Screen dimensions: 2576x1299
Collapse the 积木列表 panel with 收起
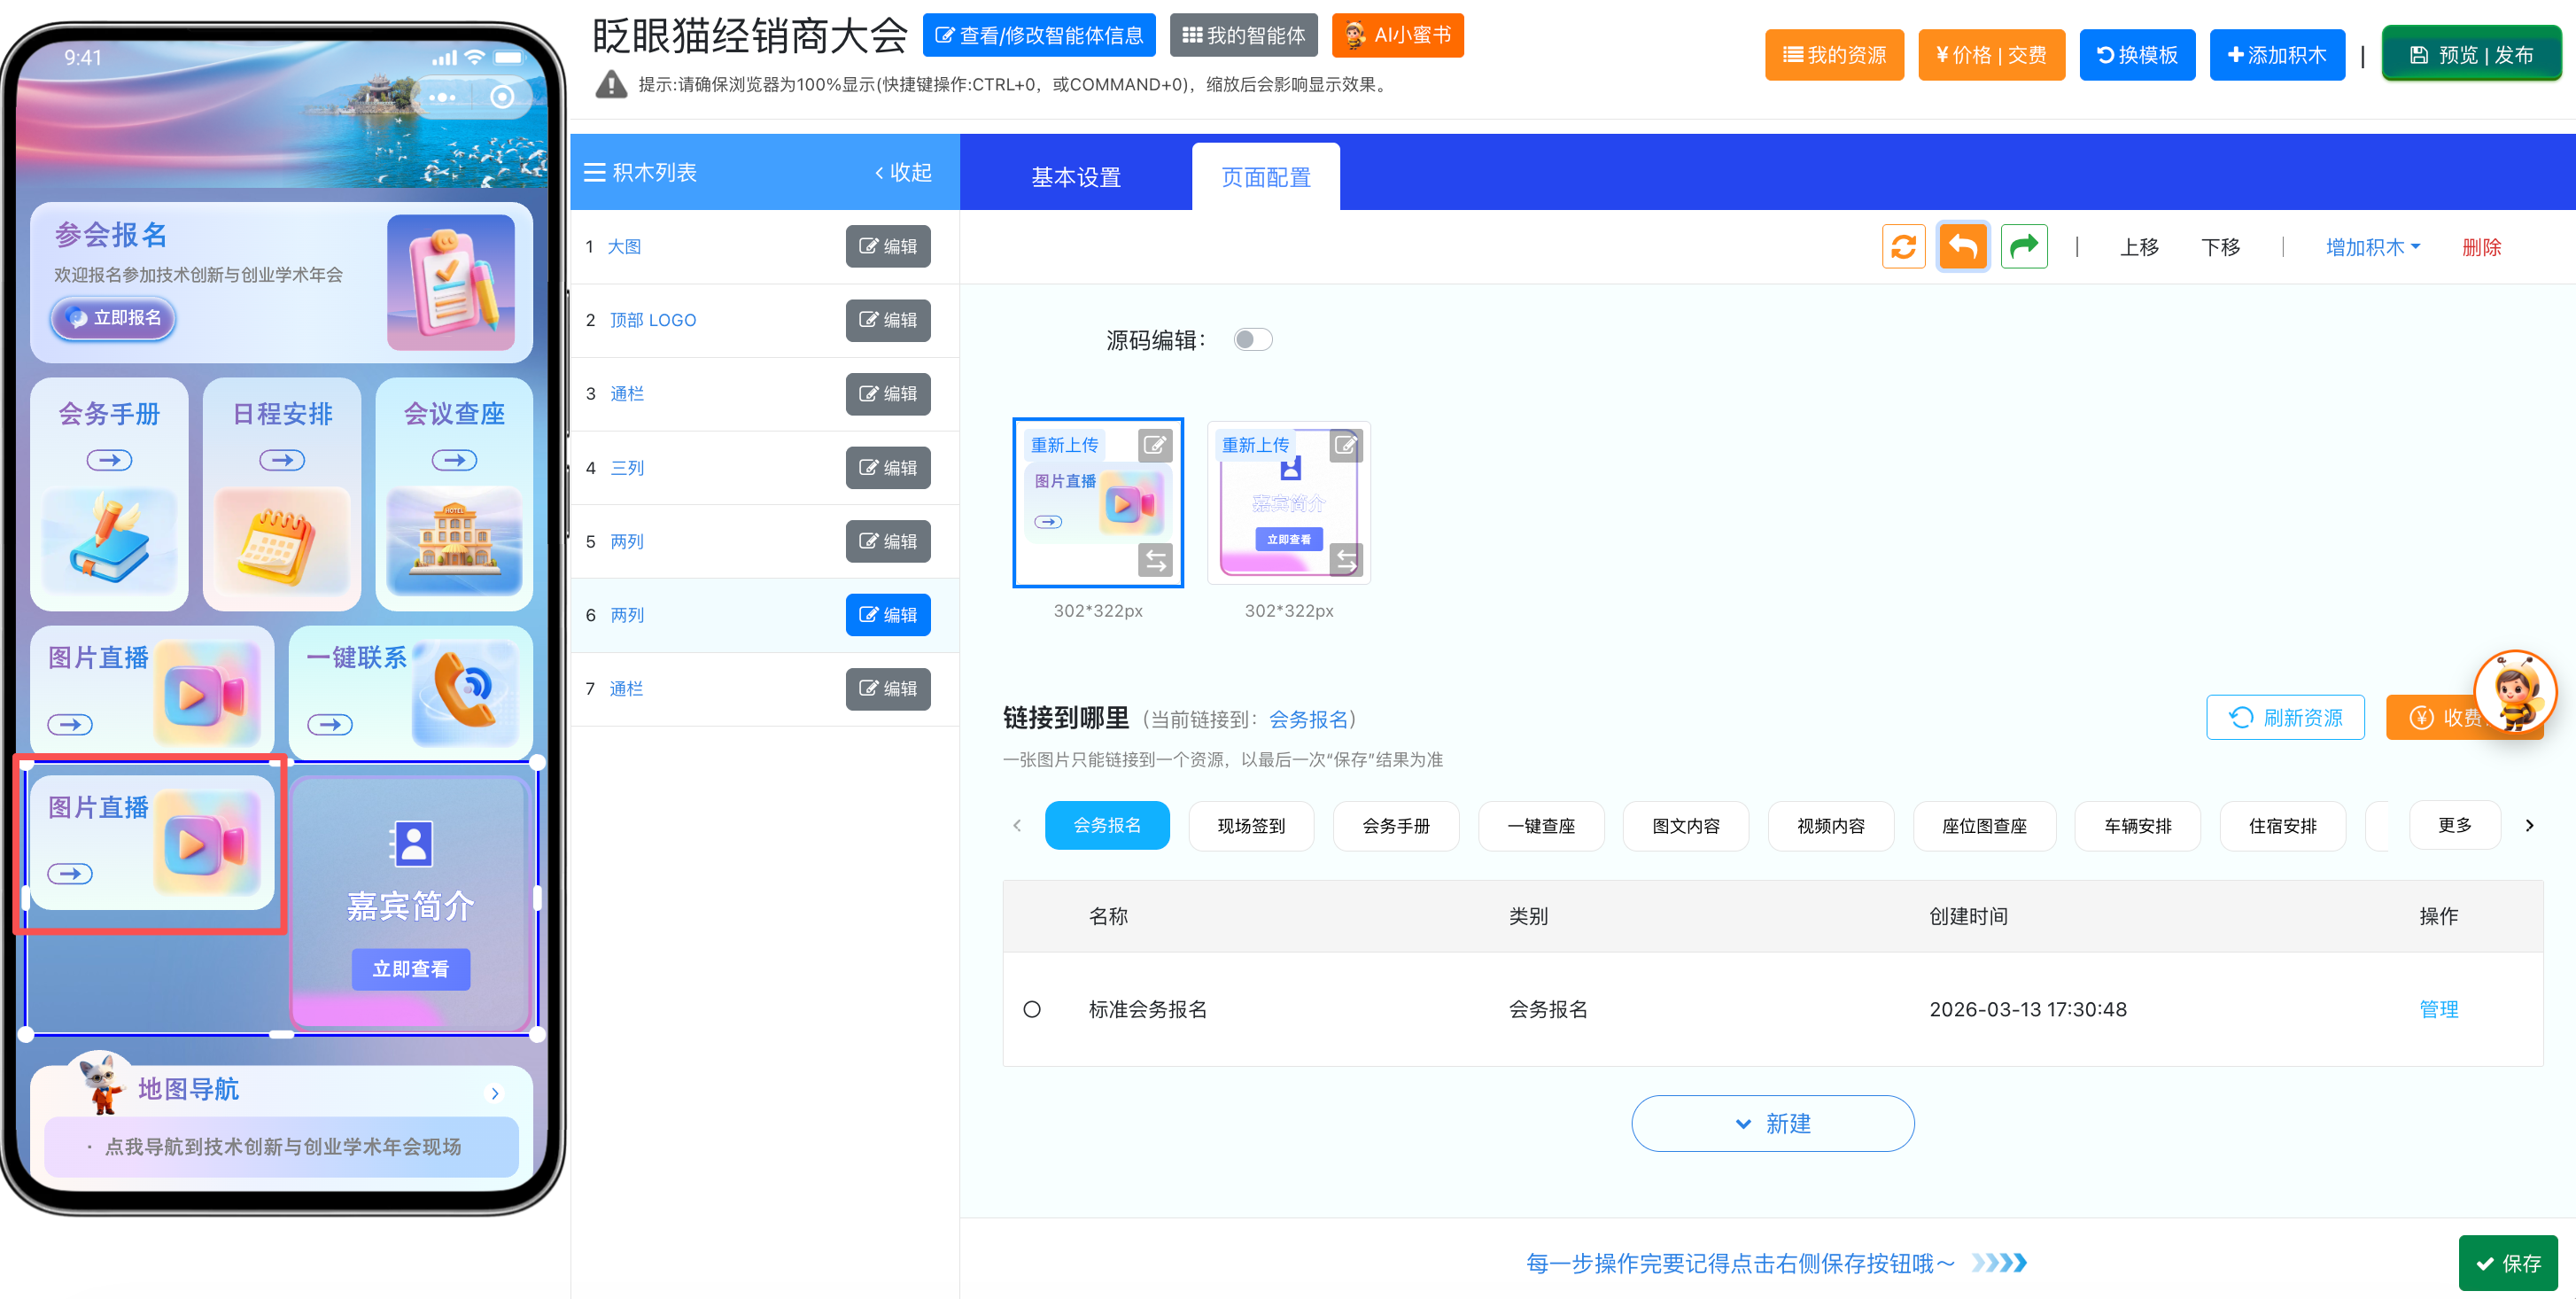pos(903,172)
